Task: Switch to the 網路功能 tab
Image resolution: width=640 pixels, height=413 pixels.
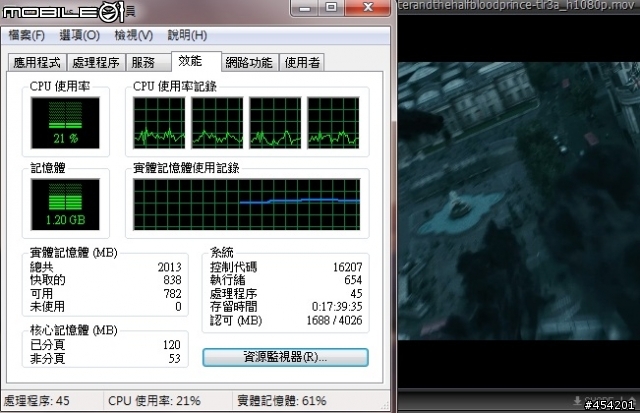Action: click(x=249, y=62)
